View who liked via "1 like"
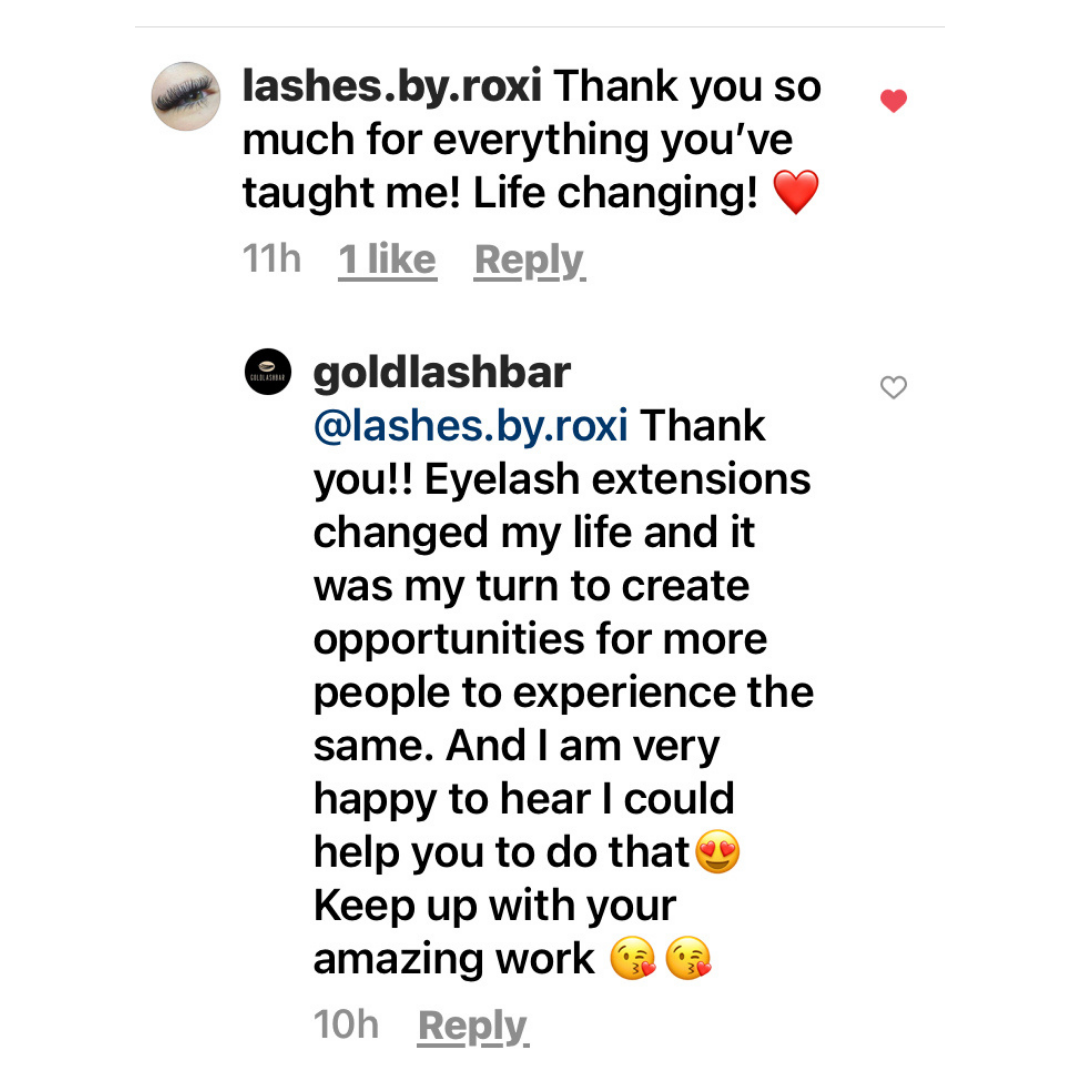The width and height of the screenshot is (1080, 1080). click(387, 260)
